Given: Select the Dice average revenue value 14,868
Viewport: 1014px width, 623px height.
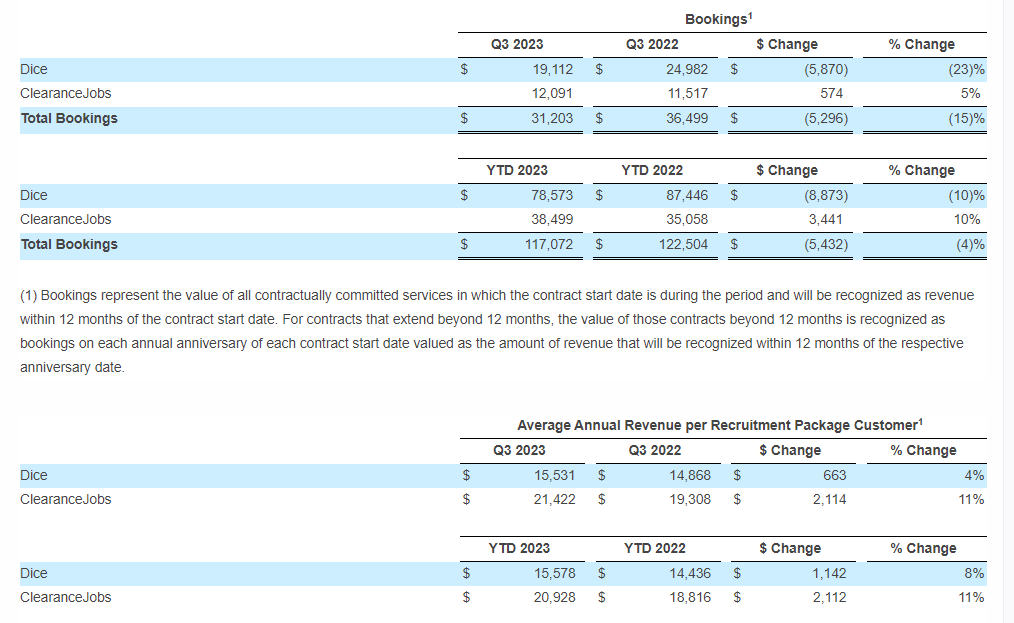Looking at the screenshot, I should click(690, 475).
